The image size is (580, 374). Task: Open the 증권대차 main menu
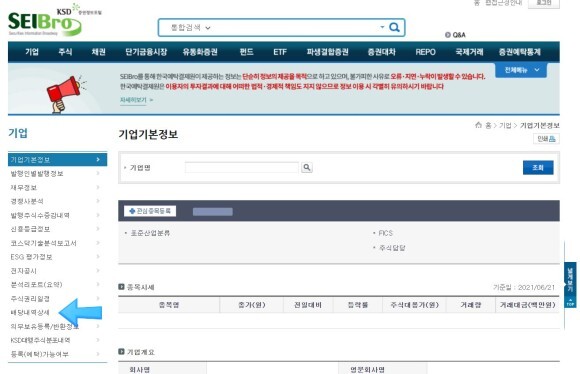pos(381,52)
